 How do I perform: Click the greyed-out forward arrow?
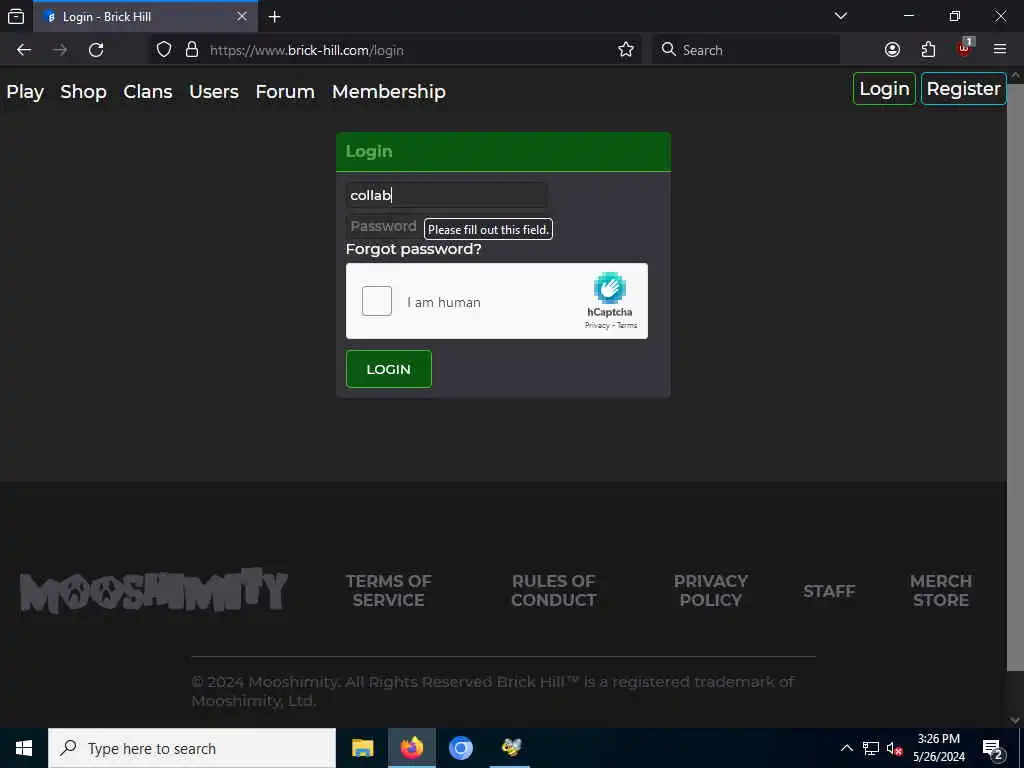[x=60, y=50]
